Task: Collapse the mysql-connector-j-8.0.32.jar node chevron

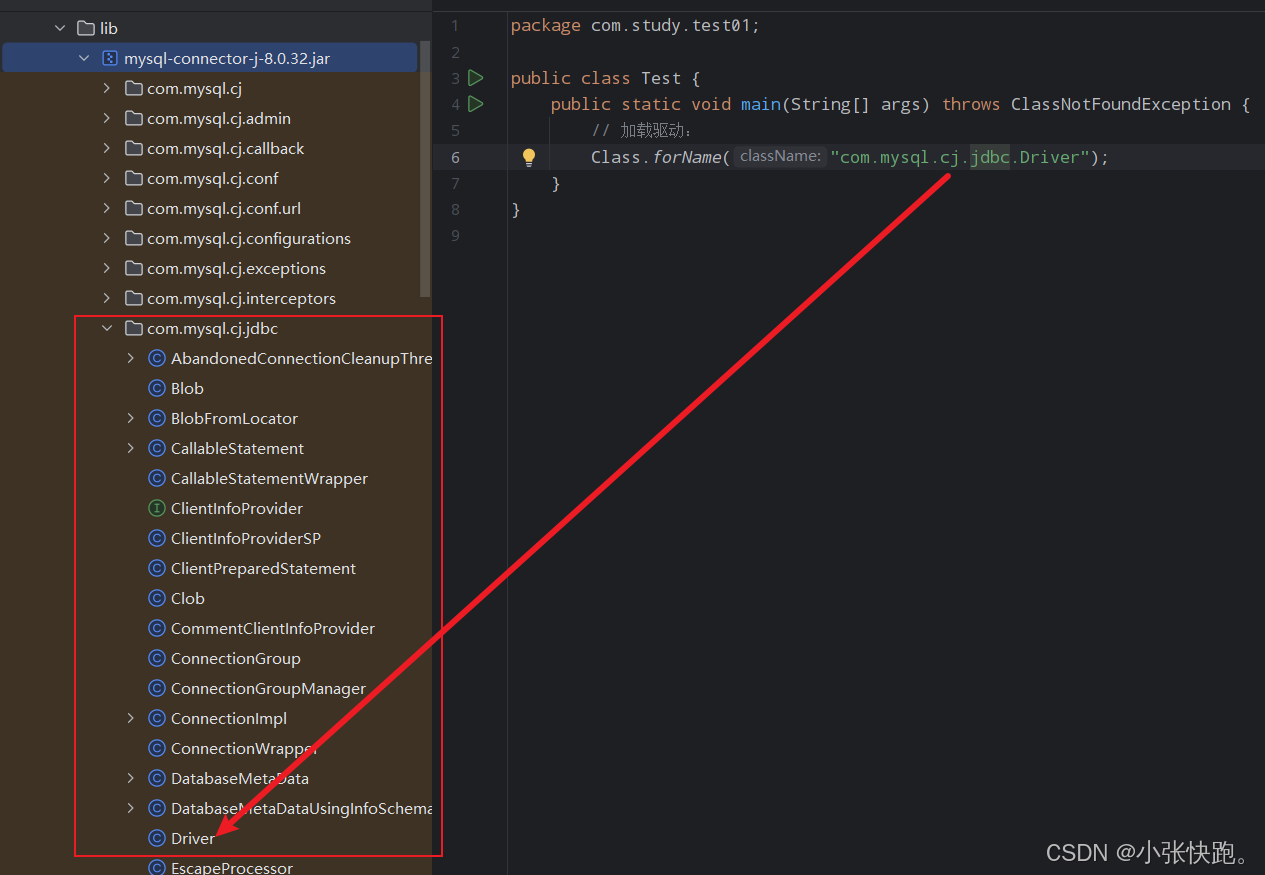Action: 84,58
